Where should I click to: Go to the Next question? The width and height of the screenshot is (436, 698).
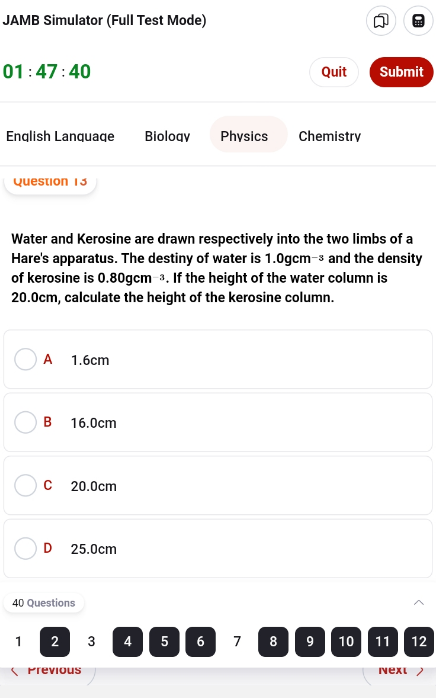[x=399, y=670]
